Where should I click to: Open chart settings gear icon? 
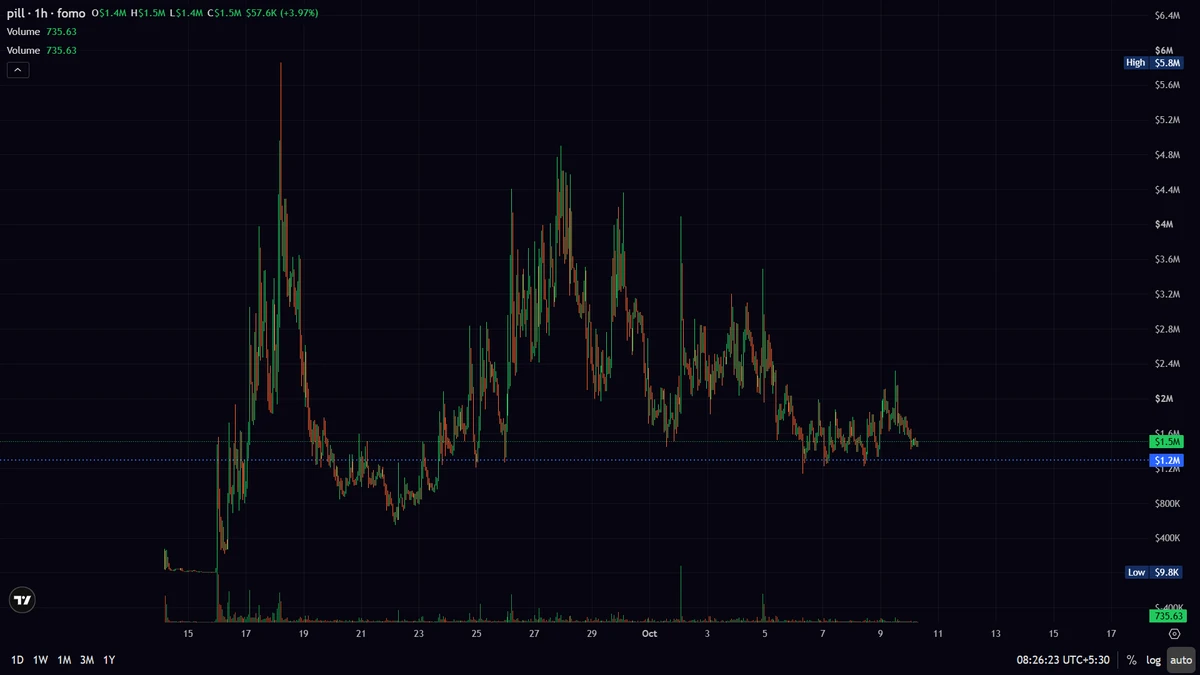(1175, 633)
